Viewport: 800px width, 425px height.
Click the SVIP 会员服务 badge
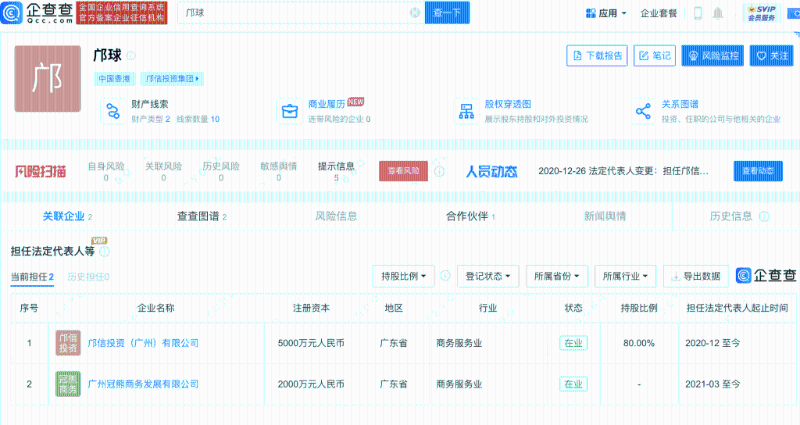point(765,13)
